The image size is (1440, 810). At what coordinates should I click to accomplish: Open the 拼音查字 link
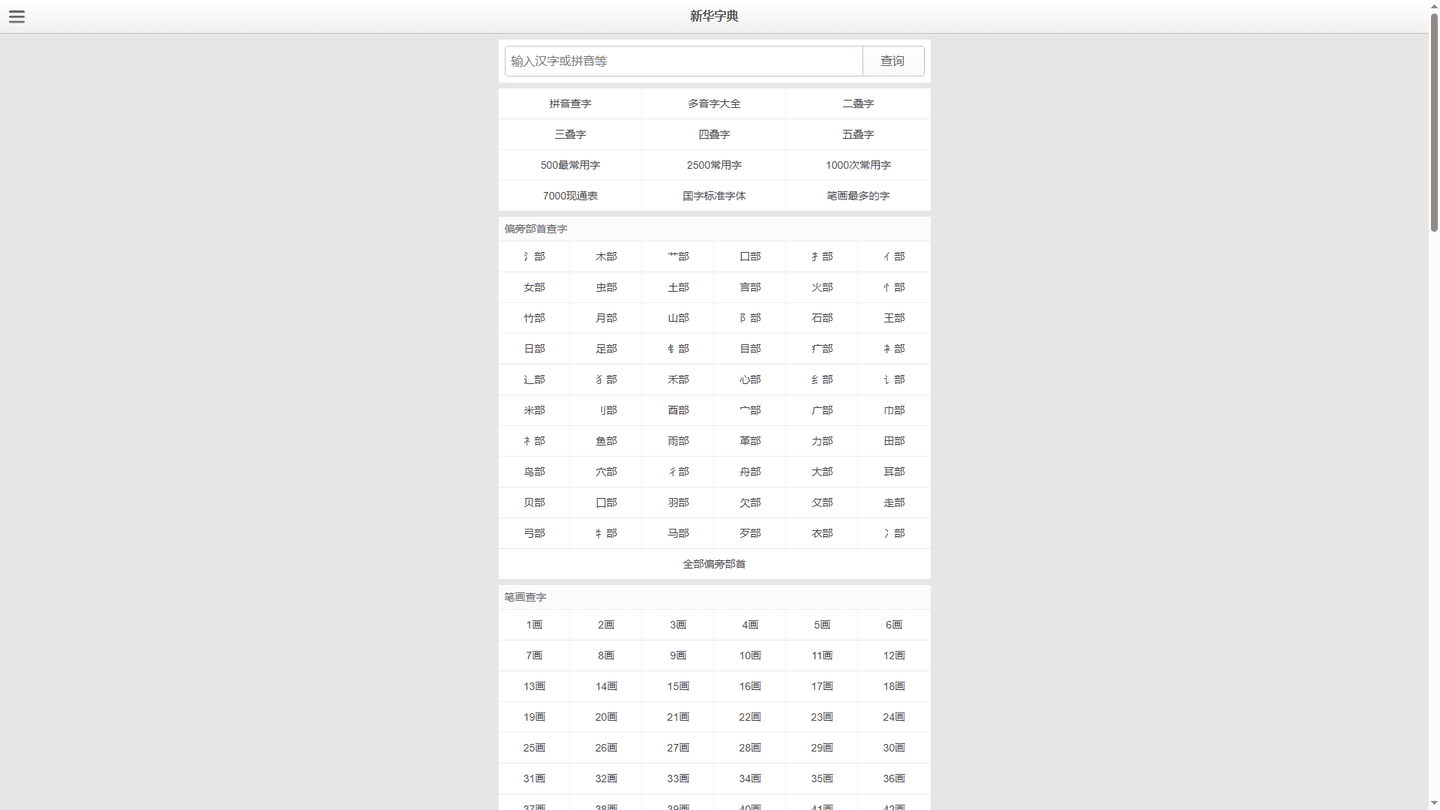pos(570,104)
